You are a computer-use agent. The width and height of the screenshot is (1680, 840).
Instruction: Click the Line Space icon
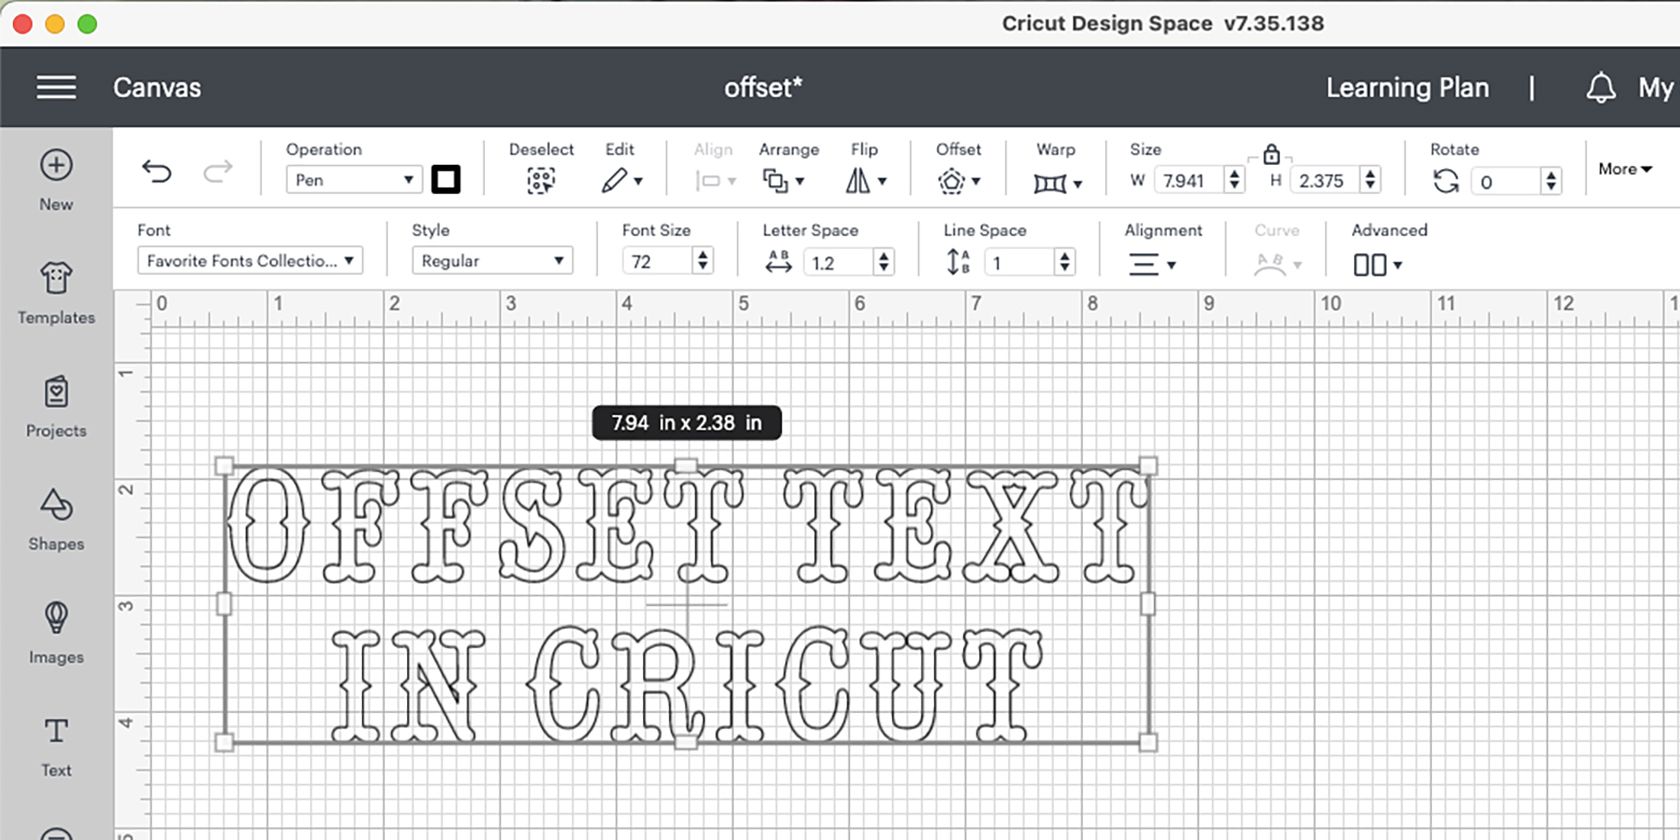pos(958,262)
